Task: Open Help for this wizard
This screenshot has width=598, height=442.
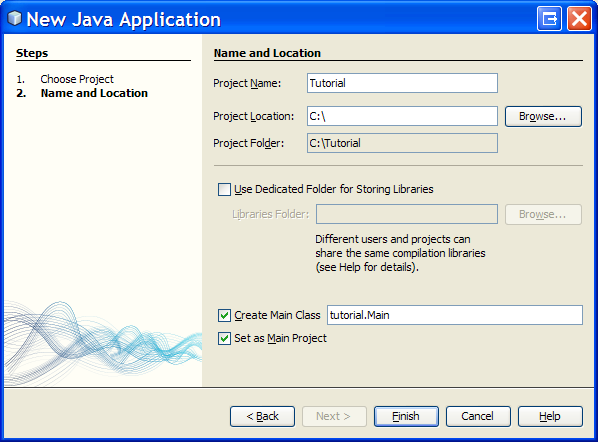Action: (x=550, y=416)
